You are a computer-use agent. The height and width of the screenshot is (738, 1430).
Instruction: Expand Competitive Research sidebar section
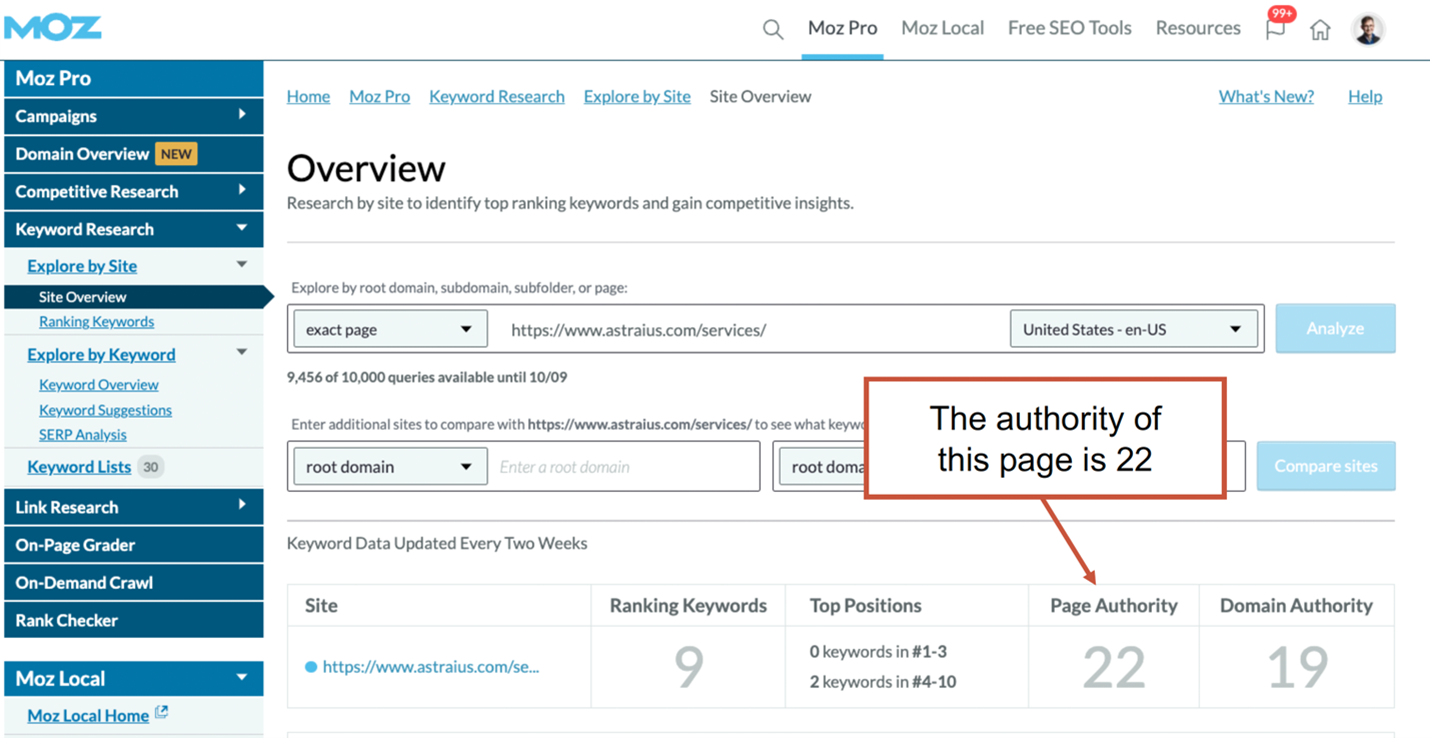[134, 191]
